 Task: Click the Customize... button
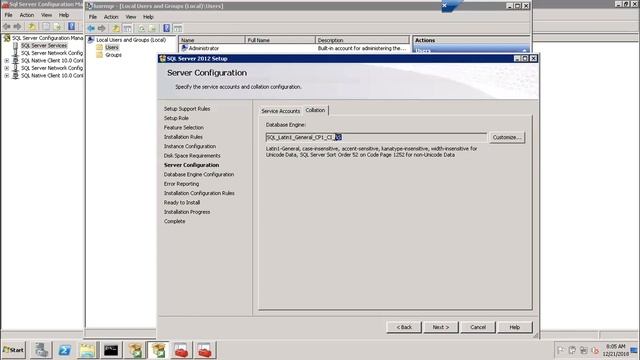point(507,137)
